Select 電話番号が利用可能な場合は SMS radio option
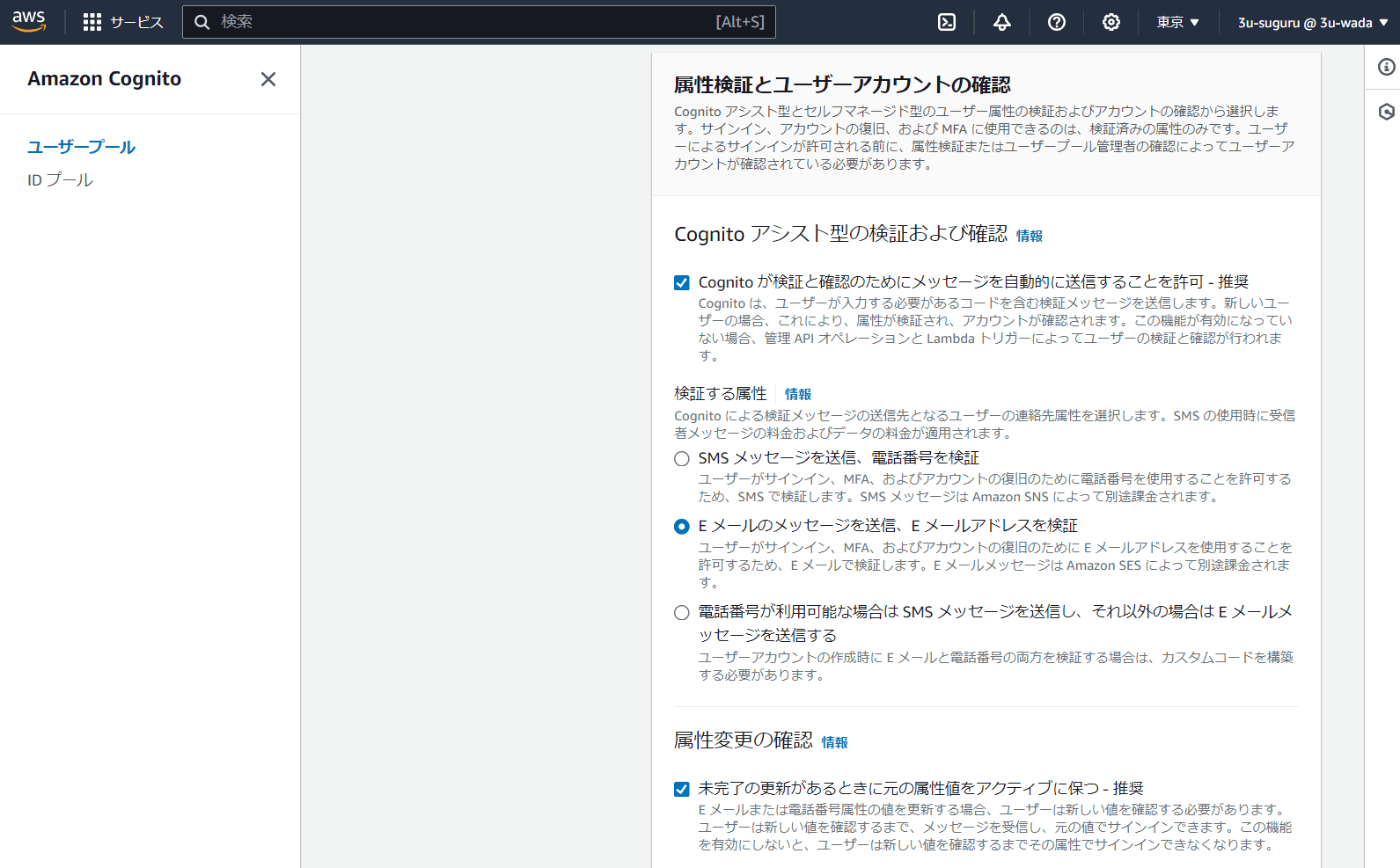This screenshot has width=1400, height=868. click(x=682, y=612)
